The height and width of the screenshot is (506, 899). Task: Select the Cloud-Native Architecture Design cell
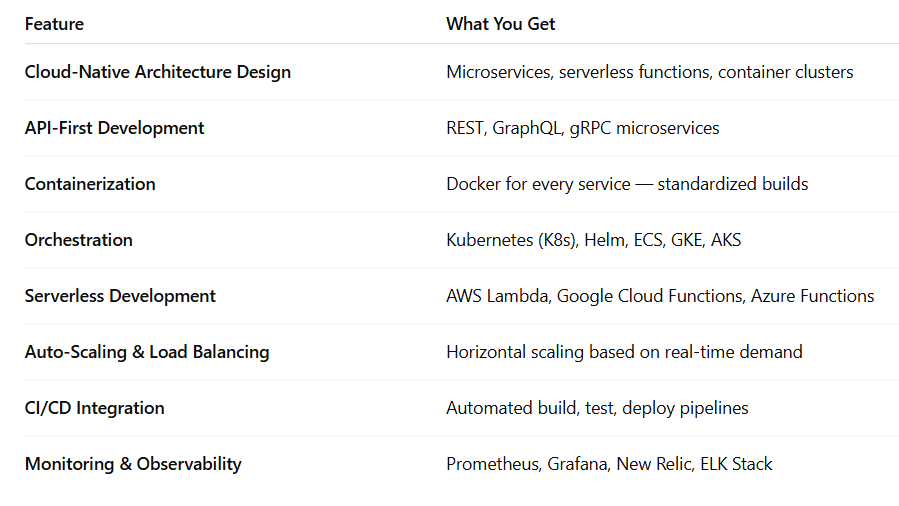coord(158,72)
